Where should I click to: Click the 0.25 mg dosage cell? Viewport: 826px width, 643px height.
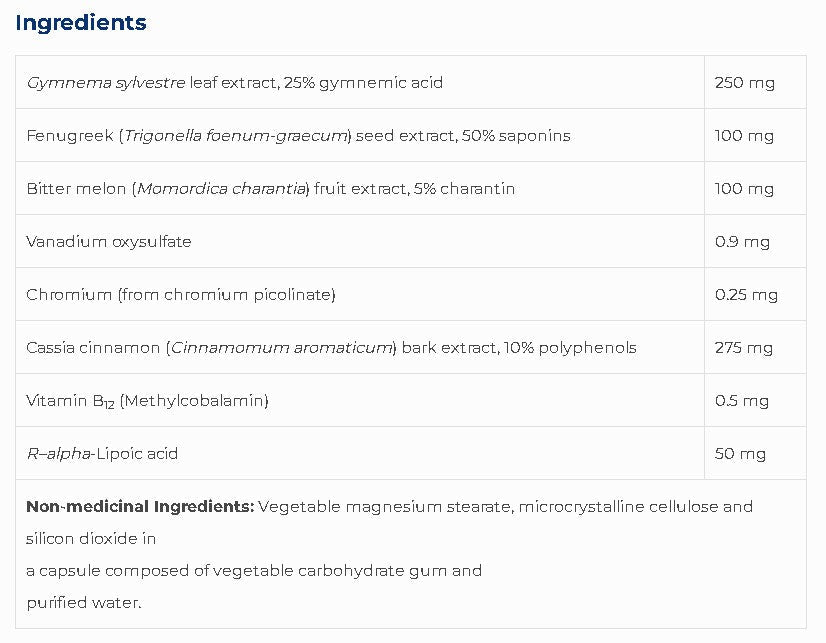click(x=746, y=294)
